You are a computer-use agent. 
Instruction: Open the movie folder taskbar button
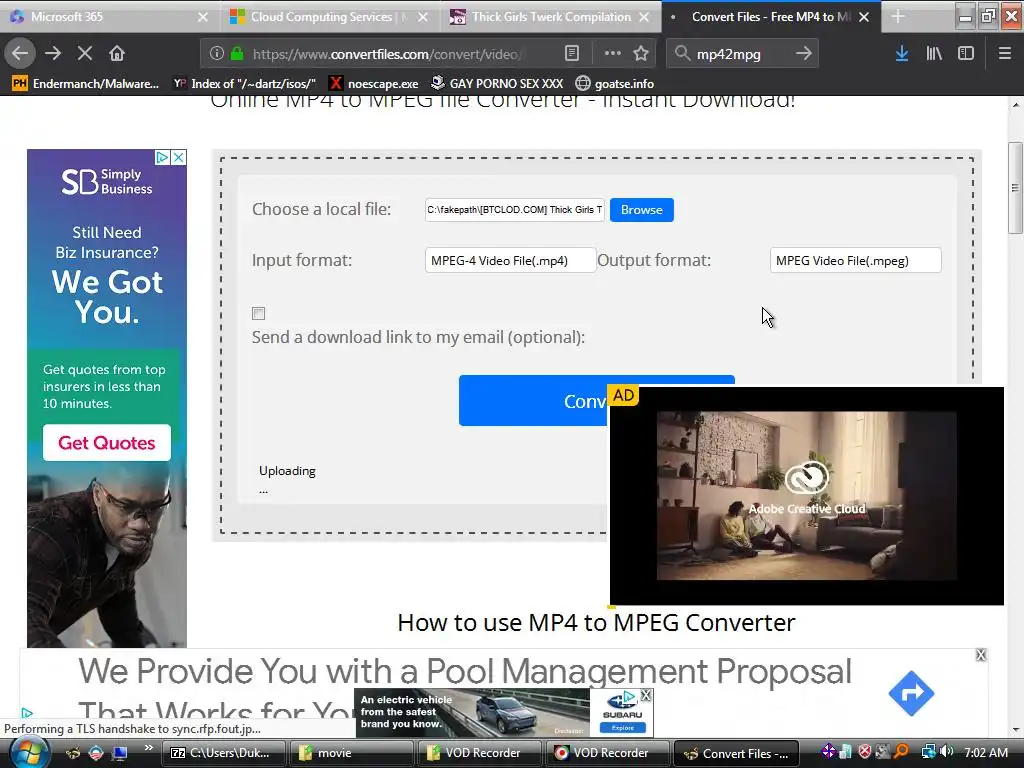351,753
